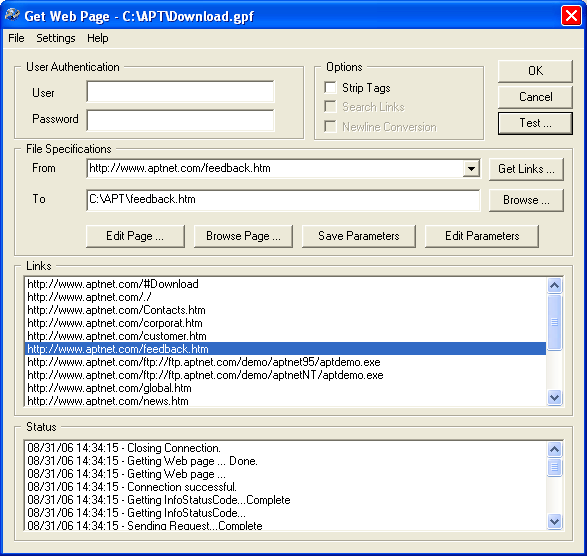Click the Status list scroll up arrow
587x556 pixels.
554,449
